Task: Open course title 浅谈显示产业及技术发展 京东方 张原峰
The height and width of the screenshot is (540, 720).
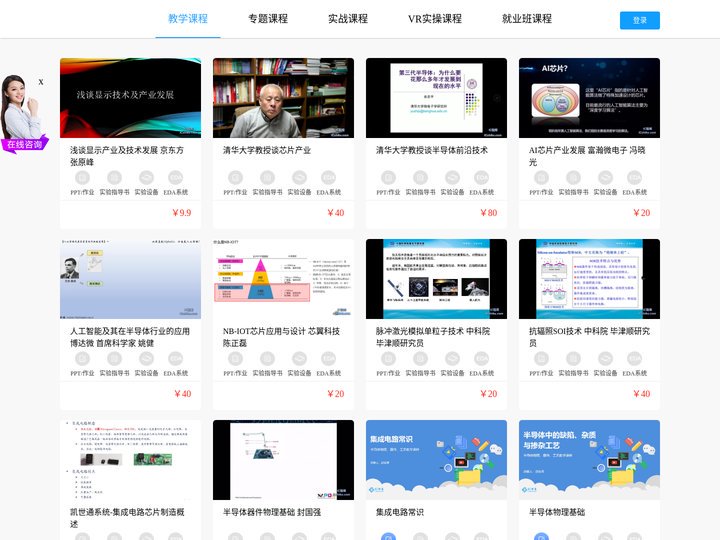Action: point(127,156)
